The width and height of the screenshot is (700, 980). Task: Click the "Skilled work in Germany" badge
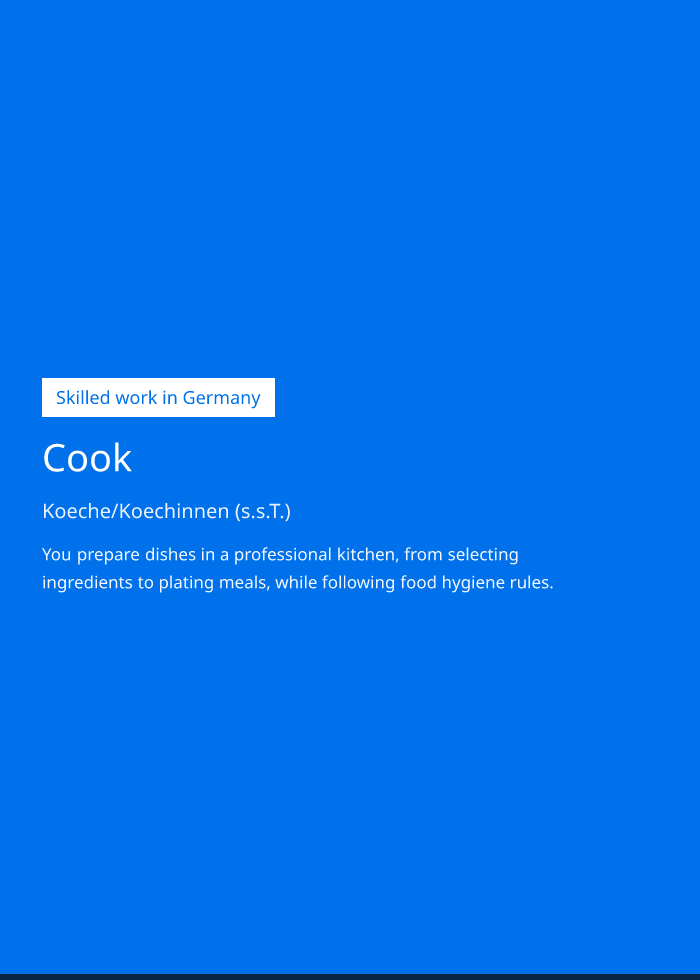coord(158,398)
